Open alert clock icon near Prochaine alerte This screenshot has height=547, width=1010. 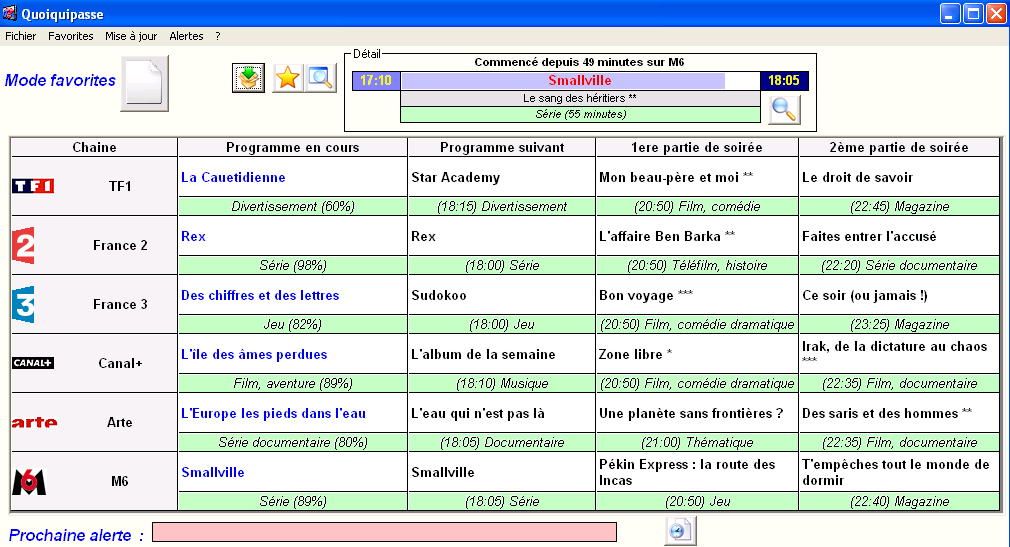pyautogui.click(x=680, y=532)
